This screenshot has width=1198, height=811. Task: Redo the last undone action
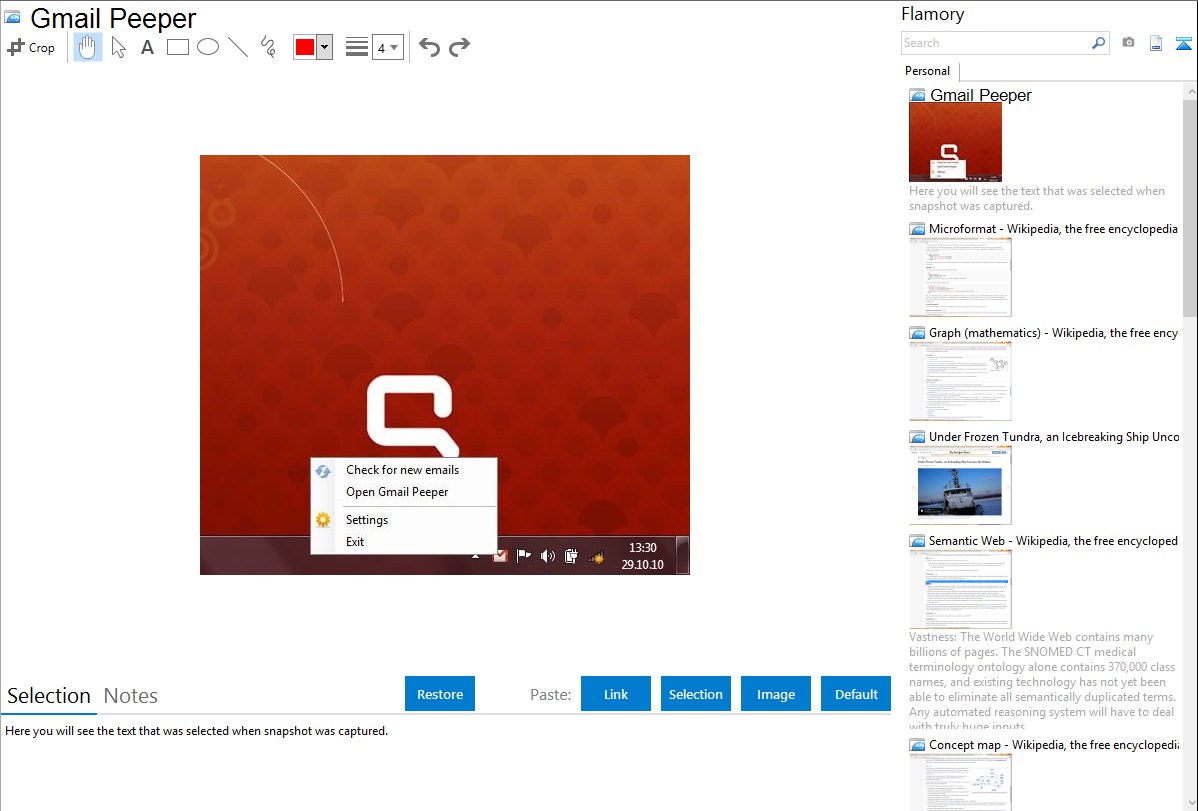(x=459, y=47)
